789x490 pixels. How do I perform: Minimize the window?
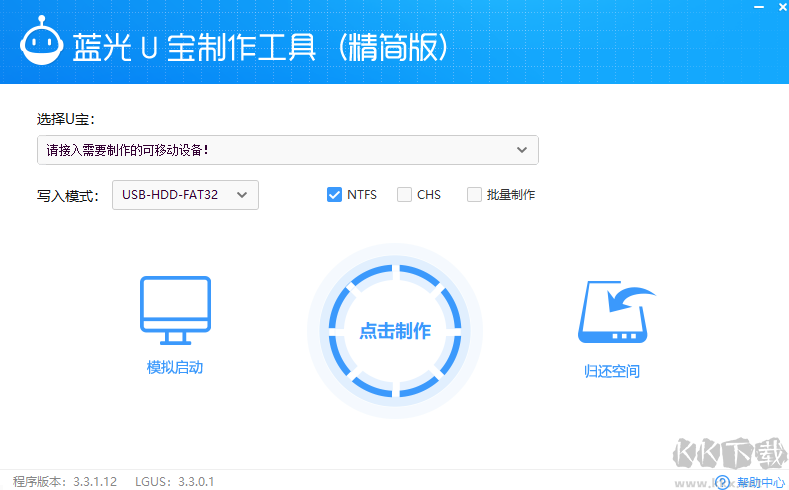click(x=758, y=8)
